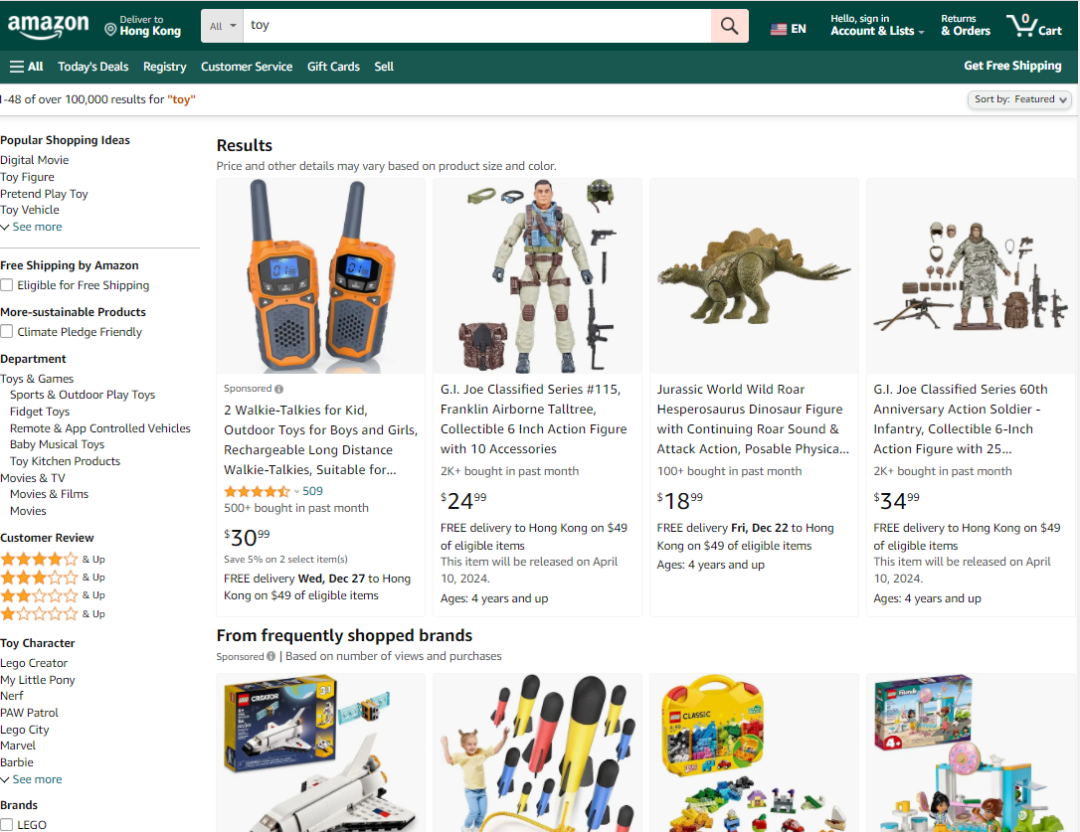Image resolution: width=1080 pixels, height=832 pixels.
Task: Open the Fidget Toys department link
Action: (40, 412)
